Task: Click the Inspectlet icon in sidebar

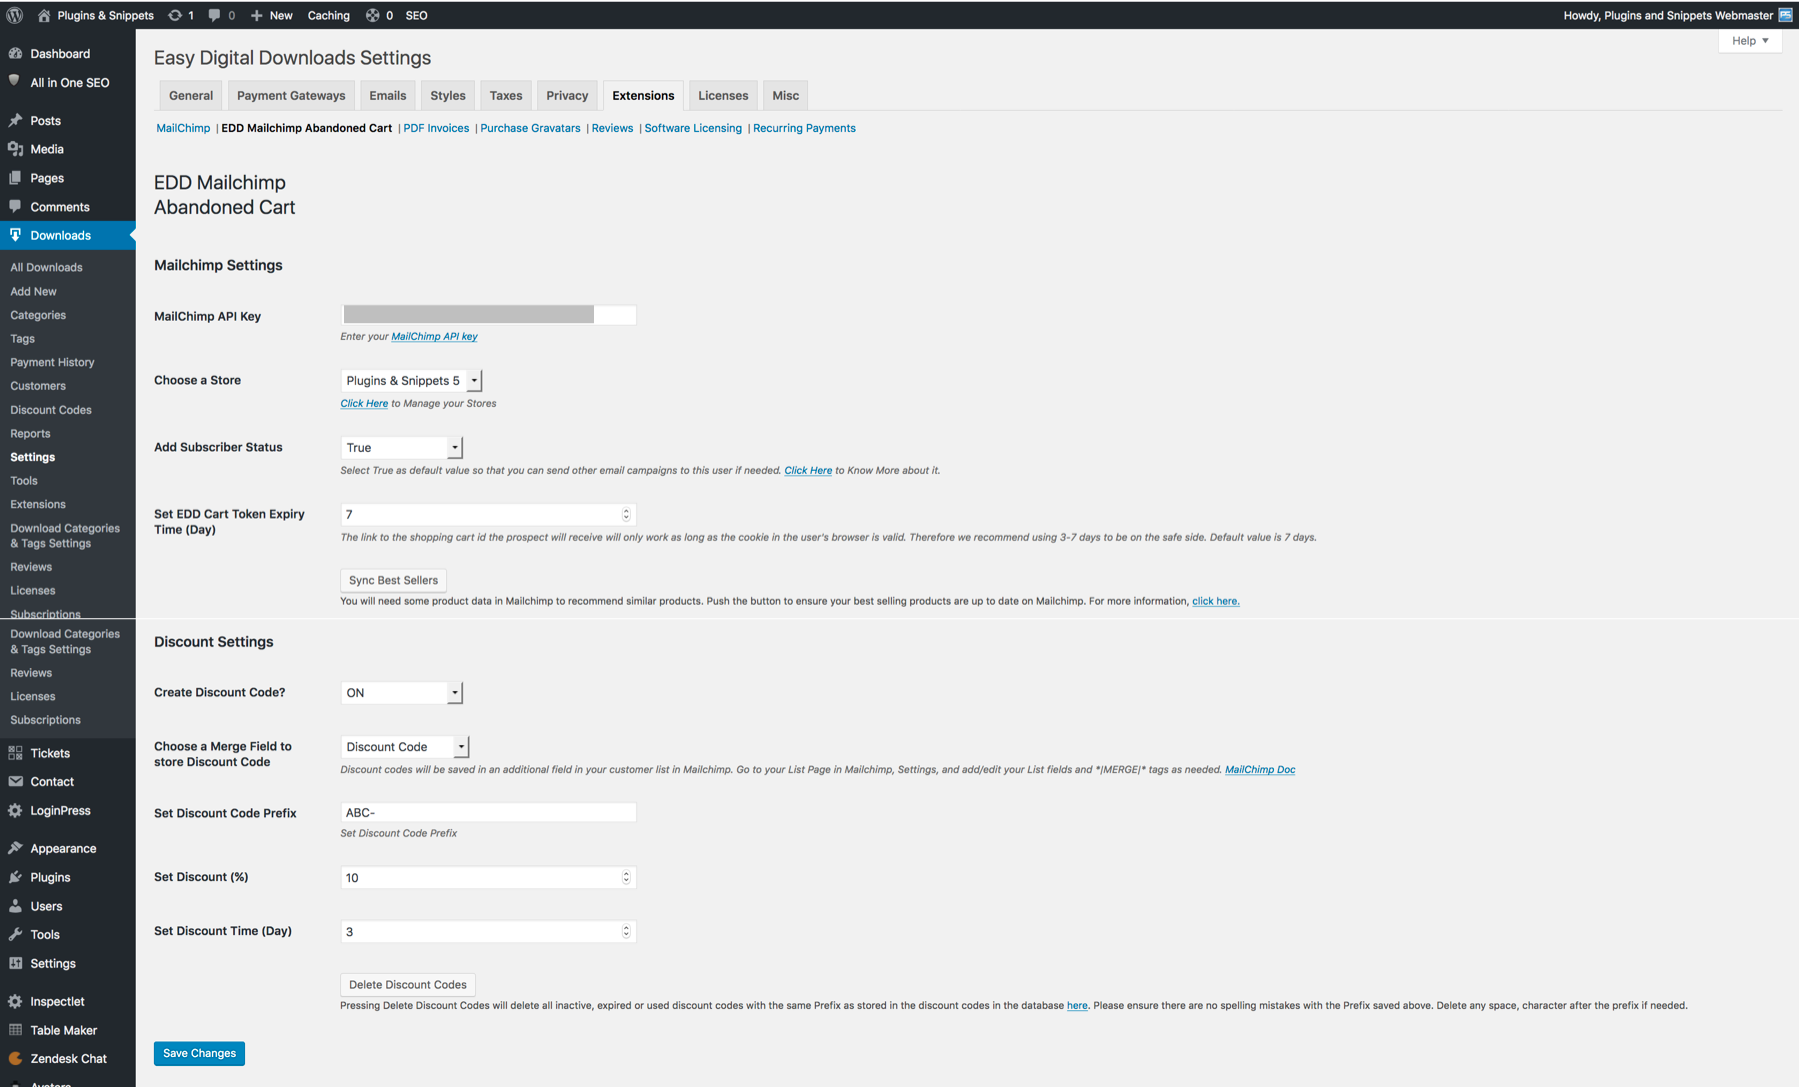Action: pyautogui.click(x=15, y=1001)
